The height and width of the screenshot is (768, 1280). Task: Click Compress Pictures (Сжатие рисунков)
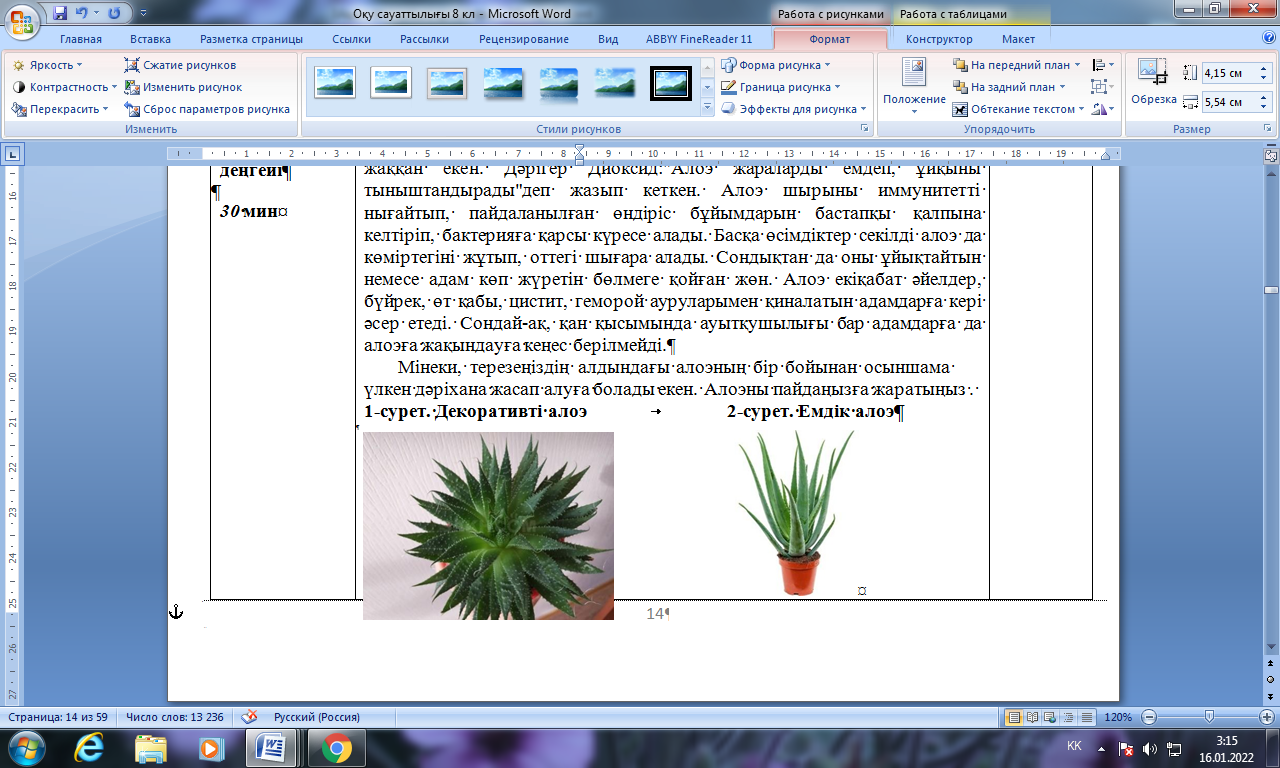pos(180,65)
